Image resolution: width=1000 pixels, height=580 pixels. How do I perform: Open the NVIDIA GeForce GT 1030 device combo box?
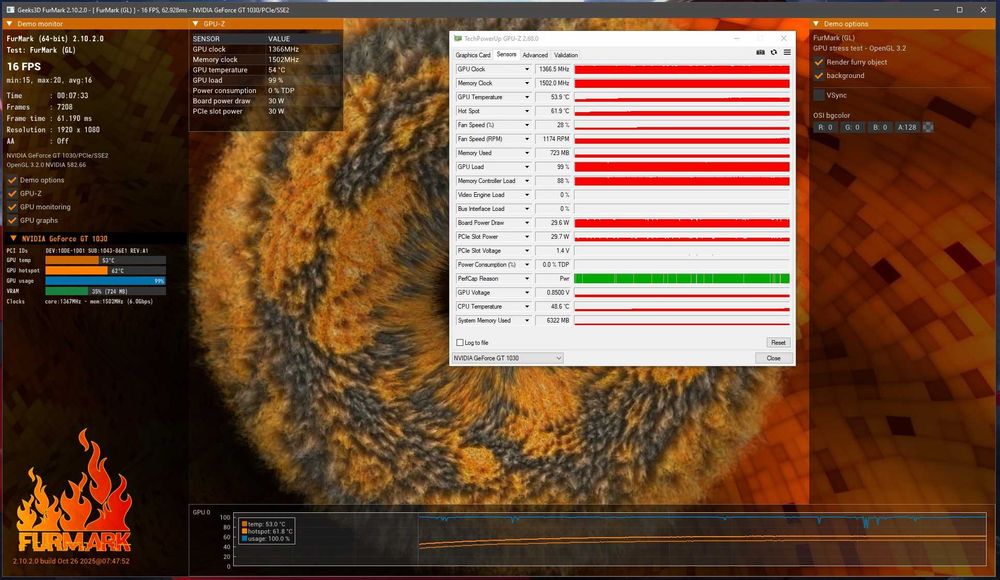click(x=507, y=358)
